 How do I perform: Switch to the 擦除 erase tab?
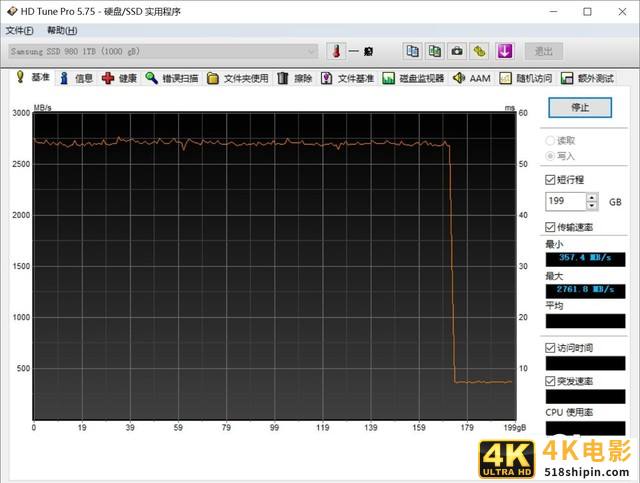pos(295,78)
